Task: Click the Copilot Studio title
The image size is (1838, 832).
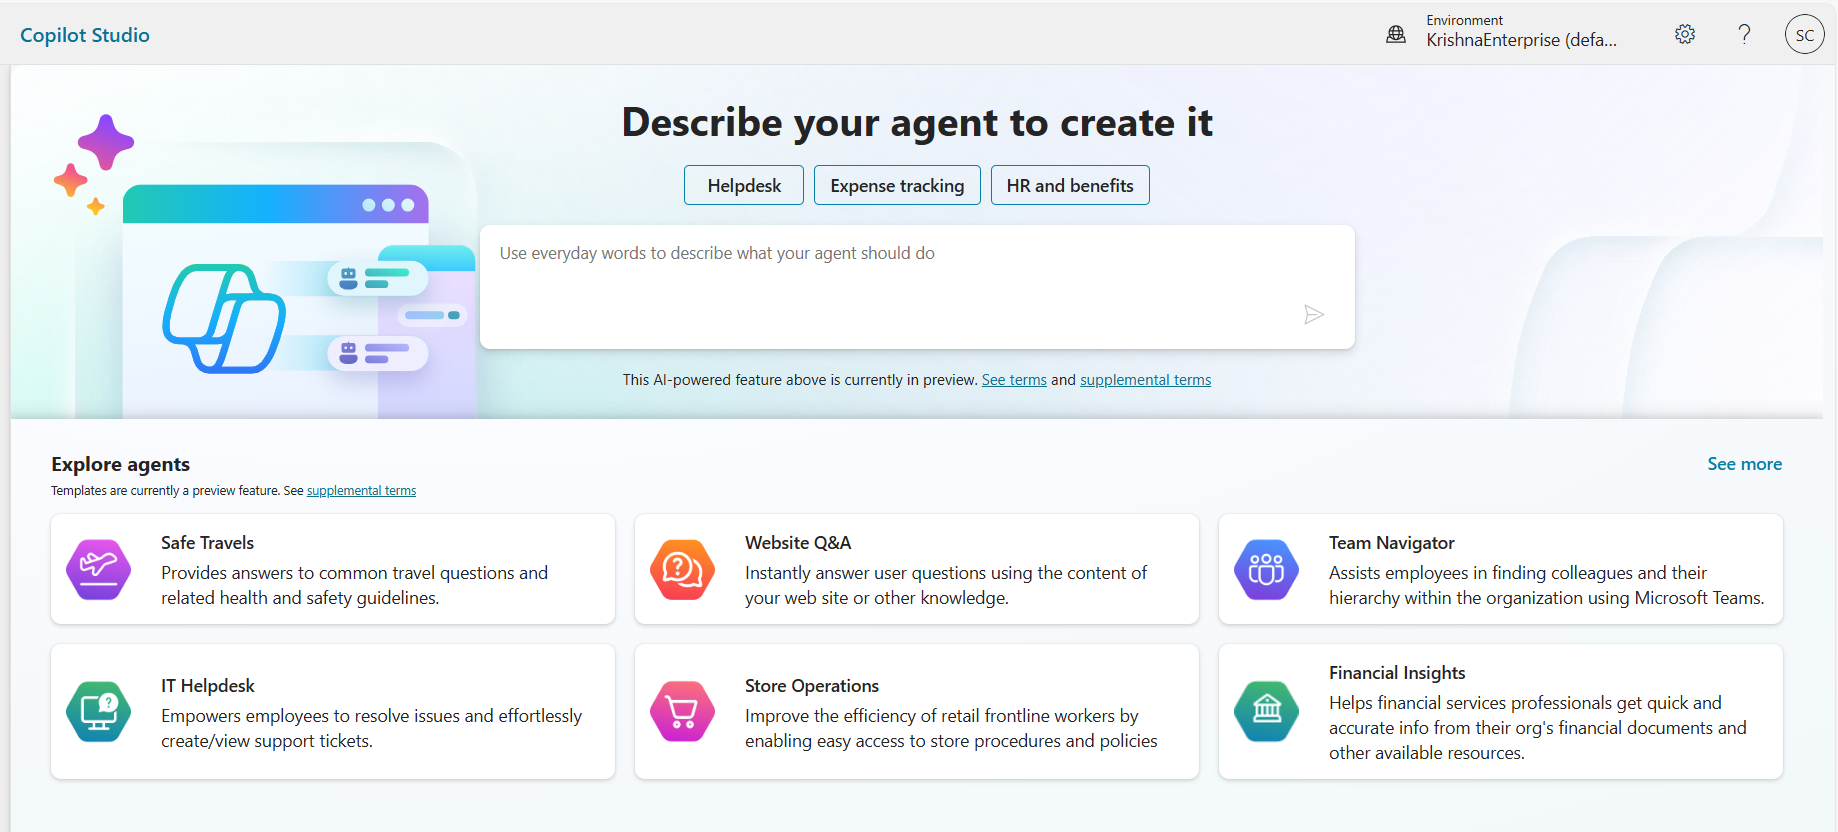Action: (x=85, y=35)
